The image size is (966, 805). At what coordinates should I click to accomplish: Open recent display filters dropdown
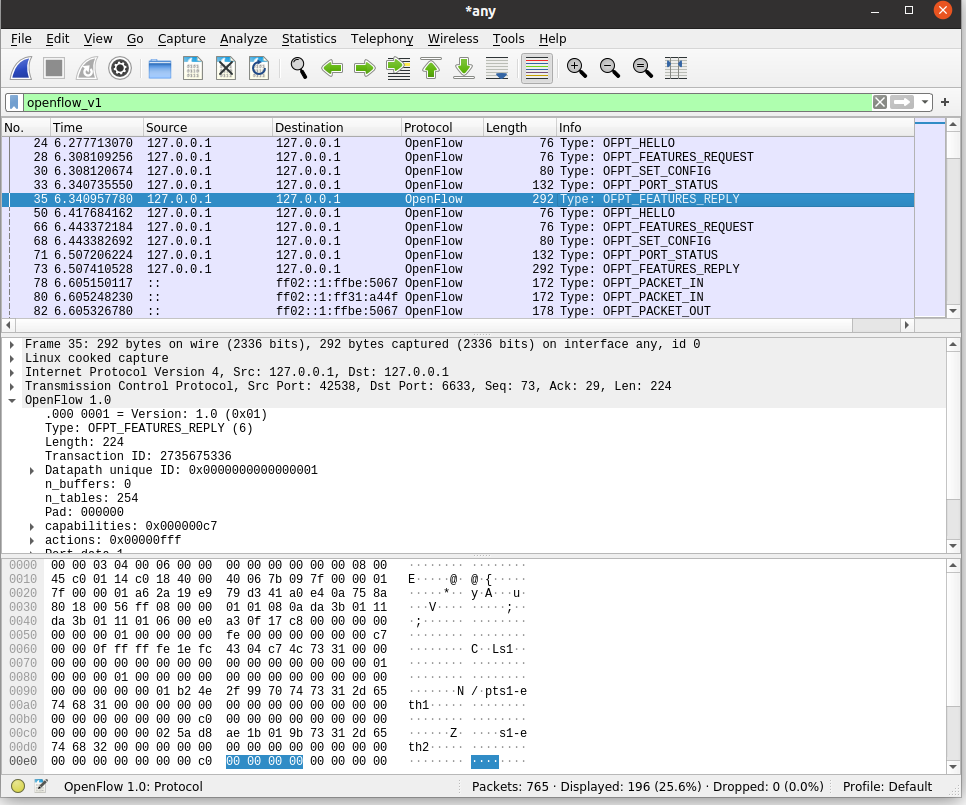925,102
